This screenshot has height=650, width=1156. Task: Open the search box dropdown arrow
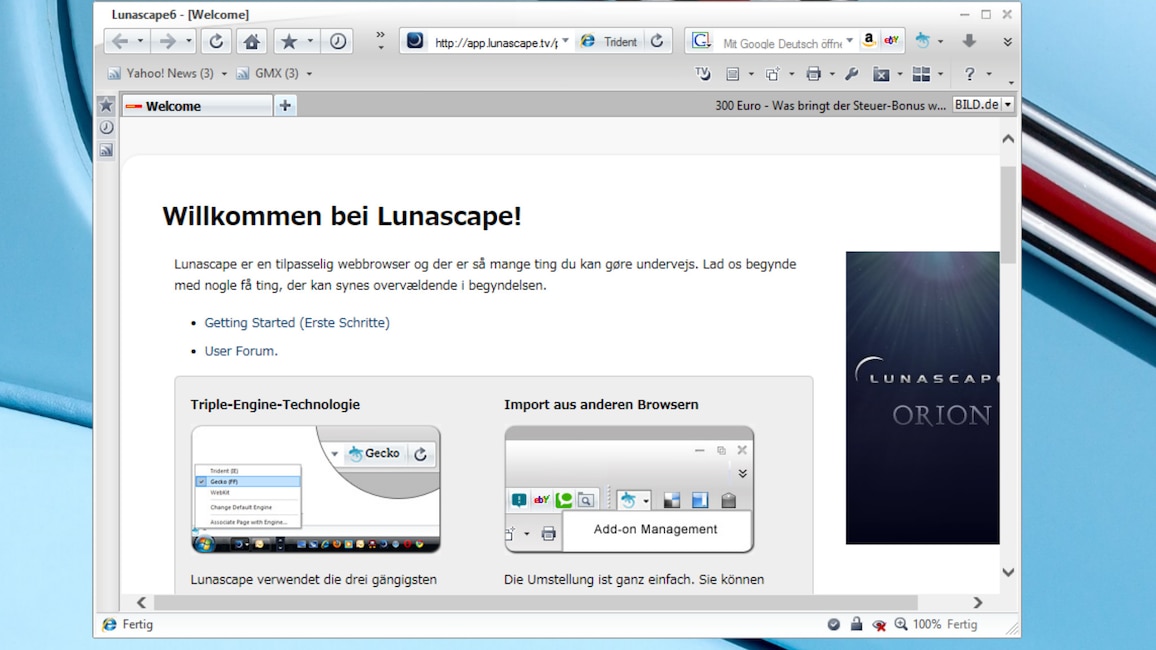[x=849, y=41]
